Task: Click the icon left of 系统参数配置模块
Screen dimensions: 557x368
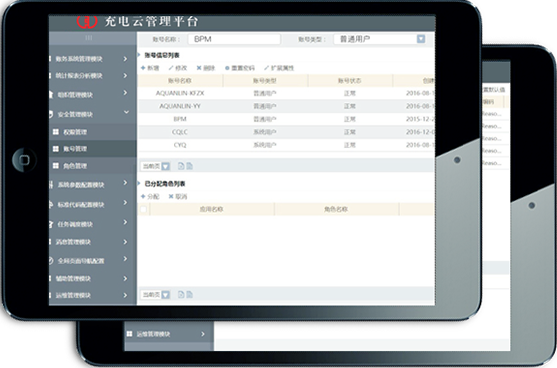Action: pyautogui.click(x=51, y=184)
